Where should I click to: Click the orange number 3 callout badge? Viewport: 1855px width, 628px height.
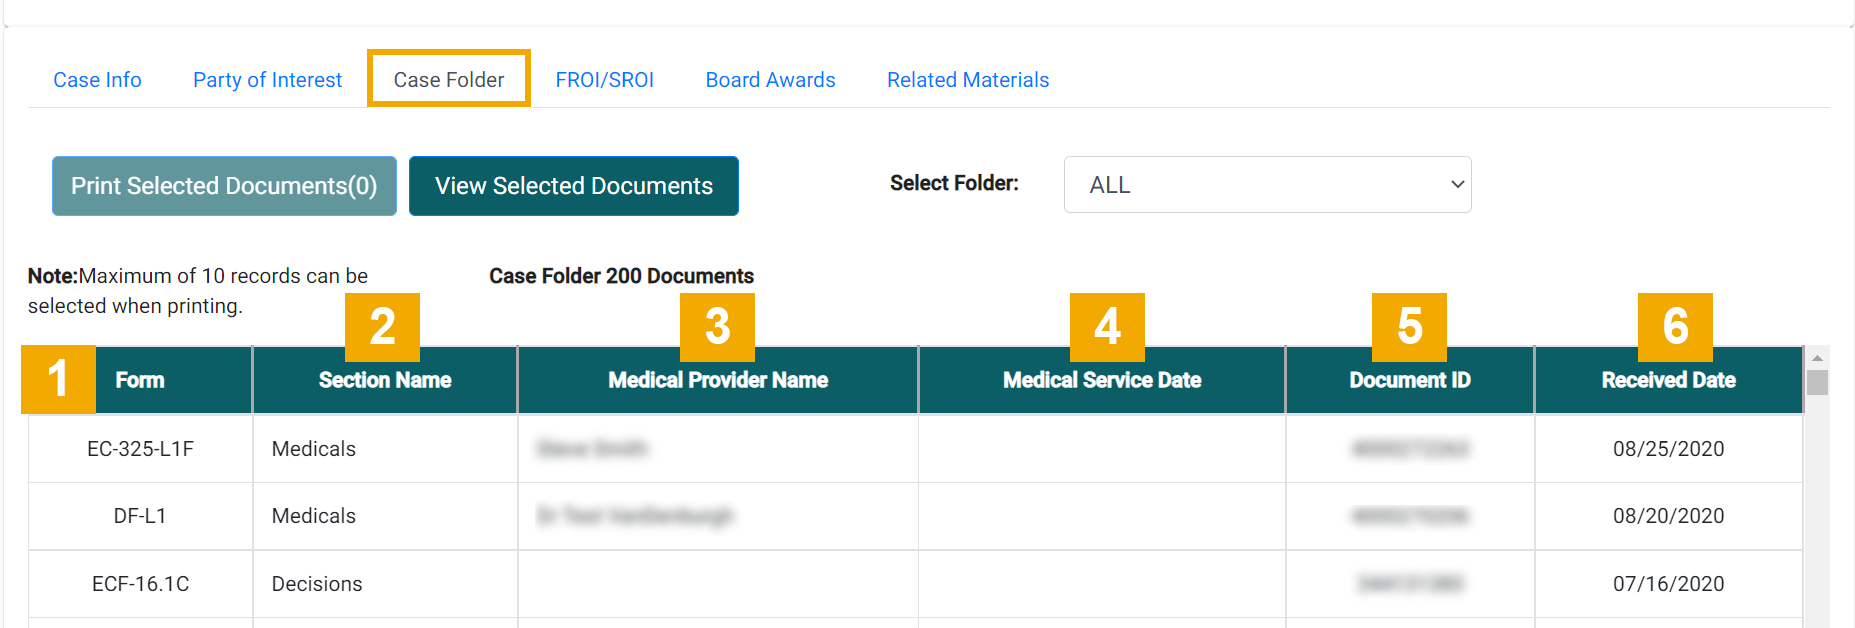717,327
